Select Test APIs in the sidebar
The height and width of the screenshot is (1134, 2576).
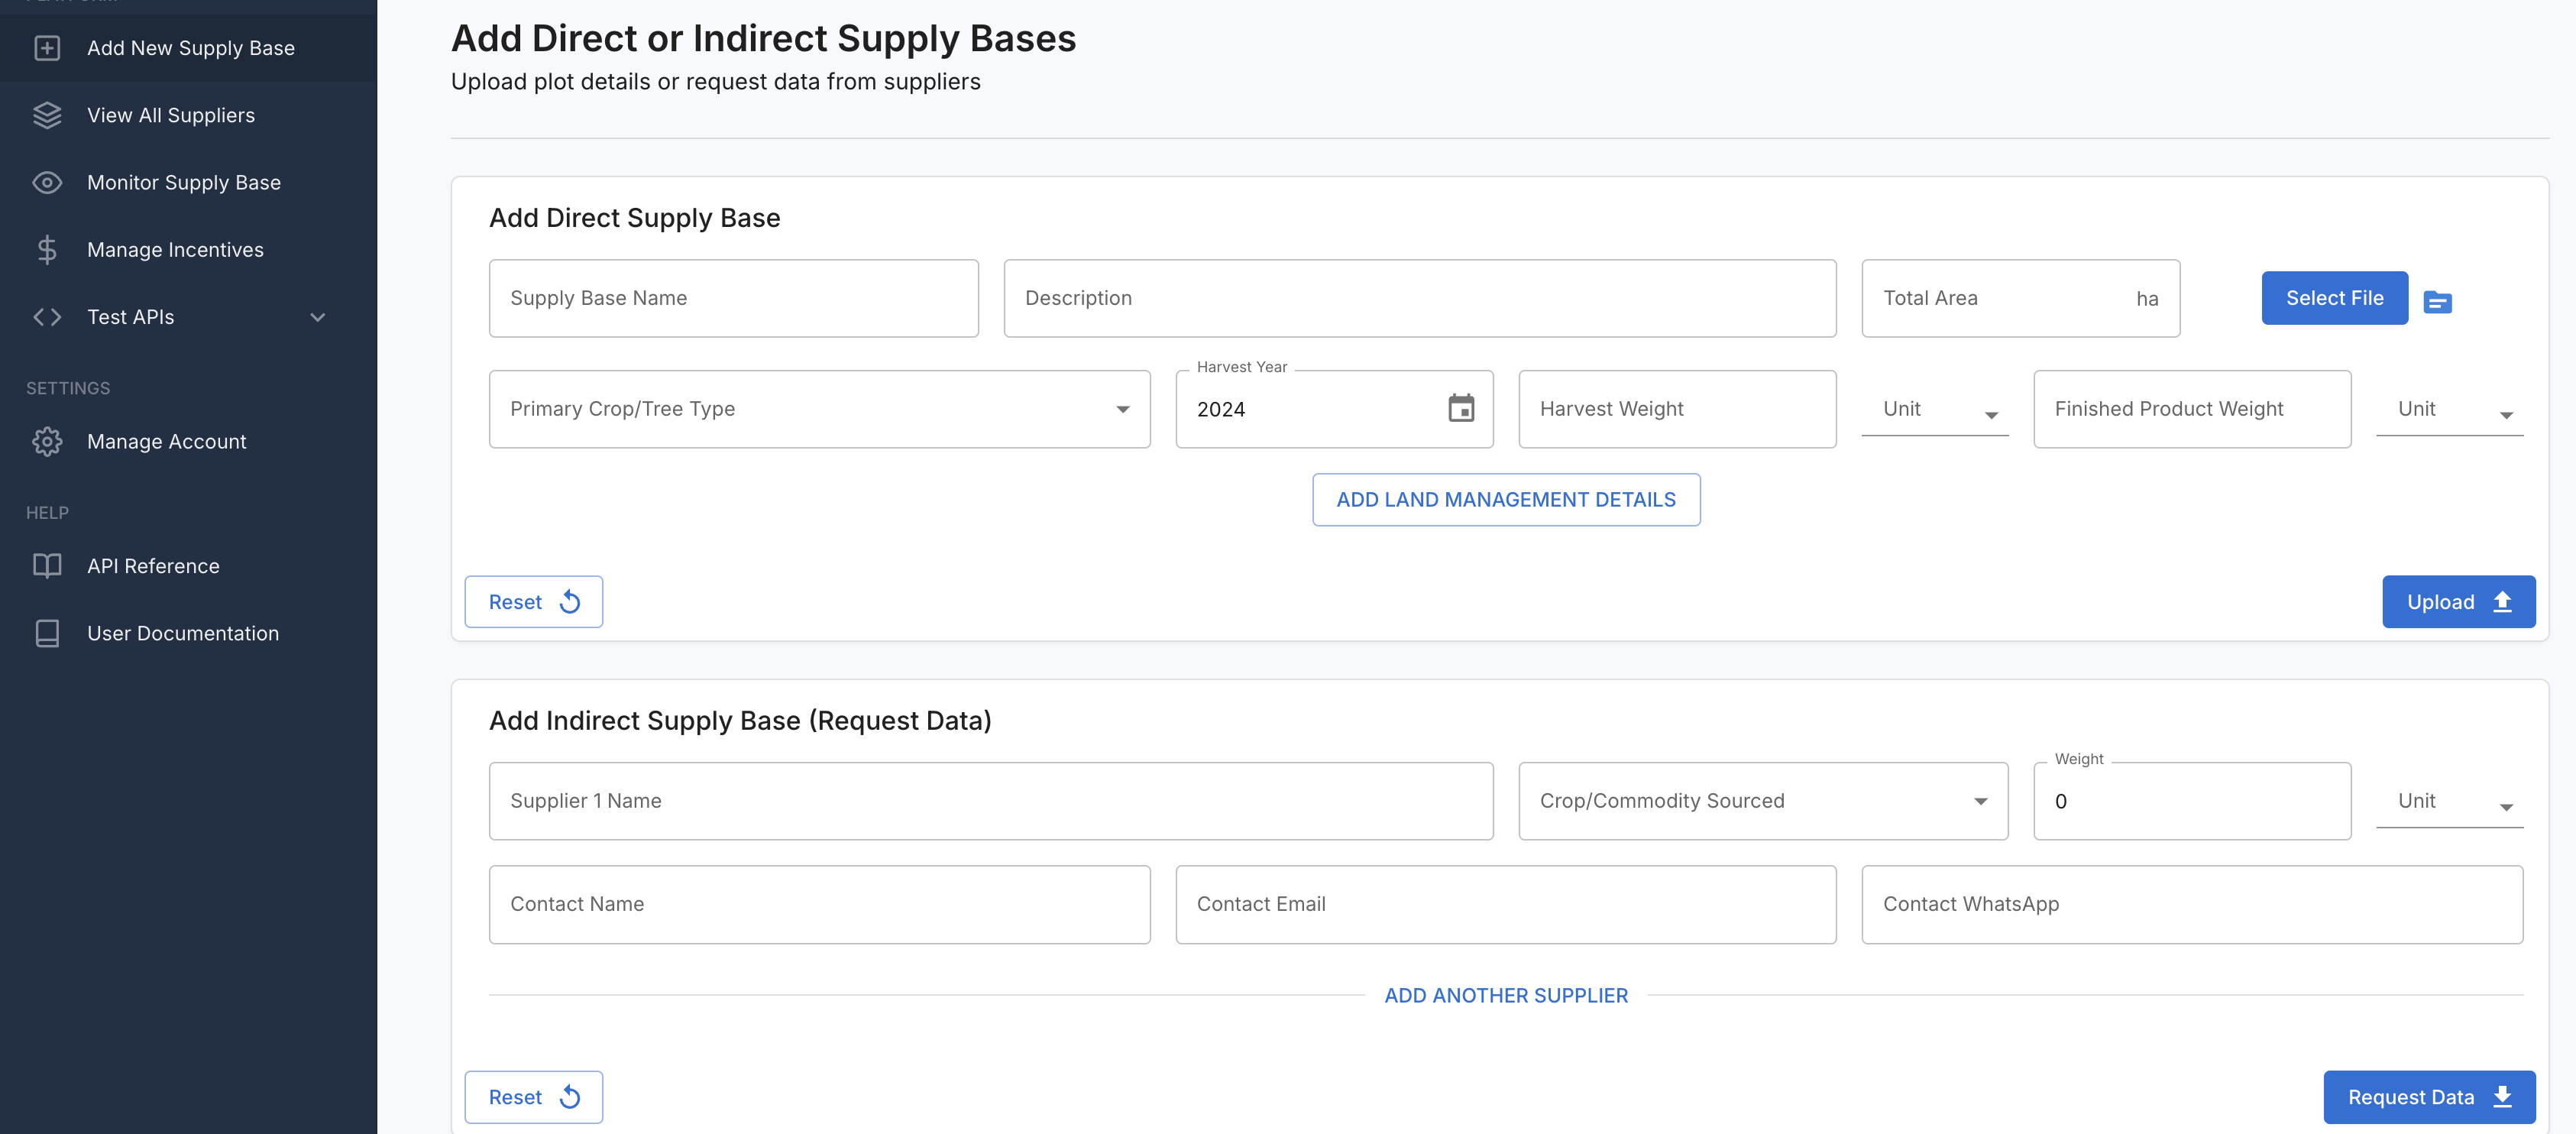tap(130, 317)
